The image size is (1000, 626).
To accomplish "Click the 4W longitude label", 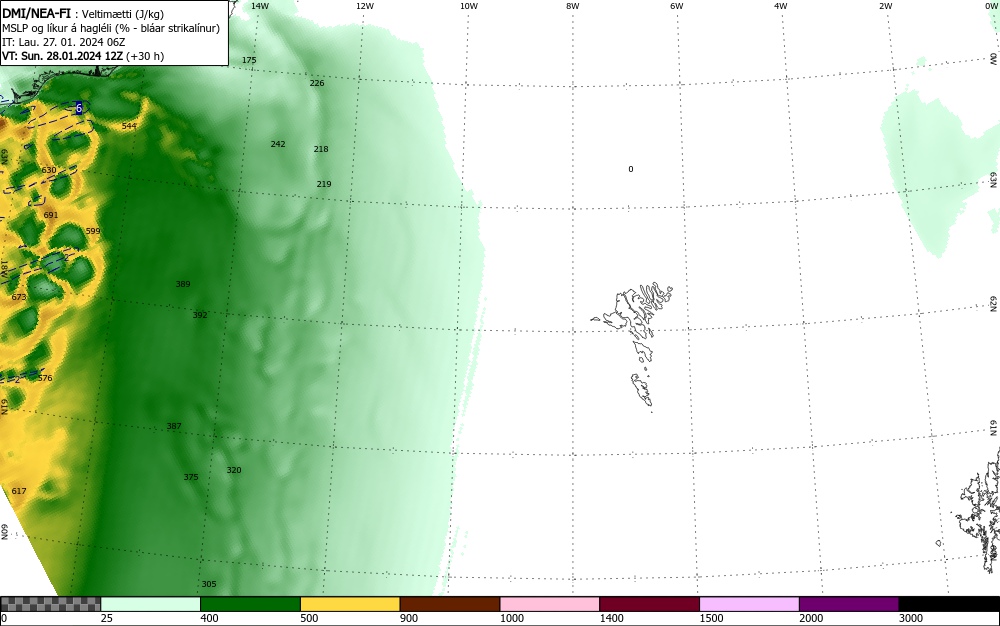I will (781, 6).
